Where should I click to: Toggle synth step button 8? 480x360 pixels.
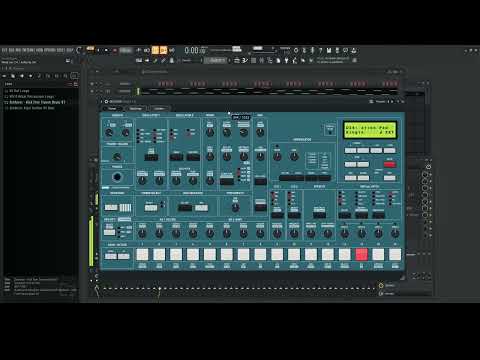point(260,254)
